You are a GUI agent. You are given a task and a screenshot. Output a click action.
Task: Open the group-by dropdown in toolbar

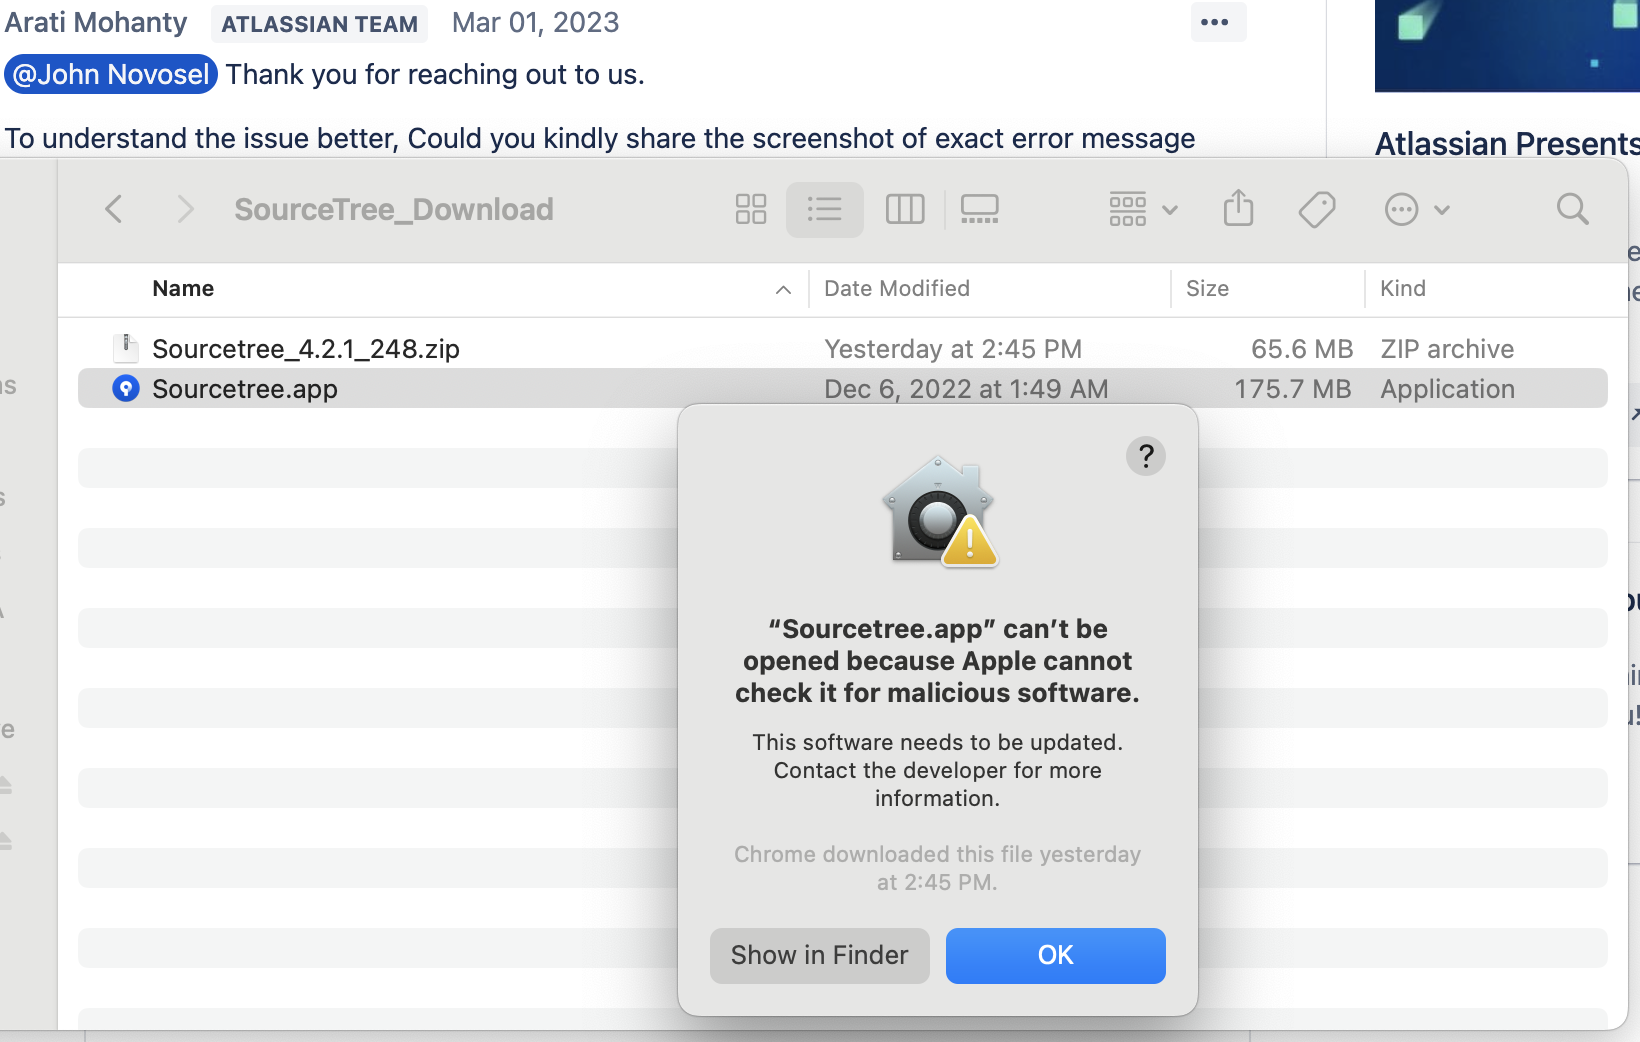coord(1143,209)
